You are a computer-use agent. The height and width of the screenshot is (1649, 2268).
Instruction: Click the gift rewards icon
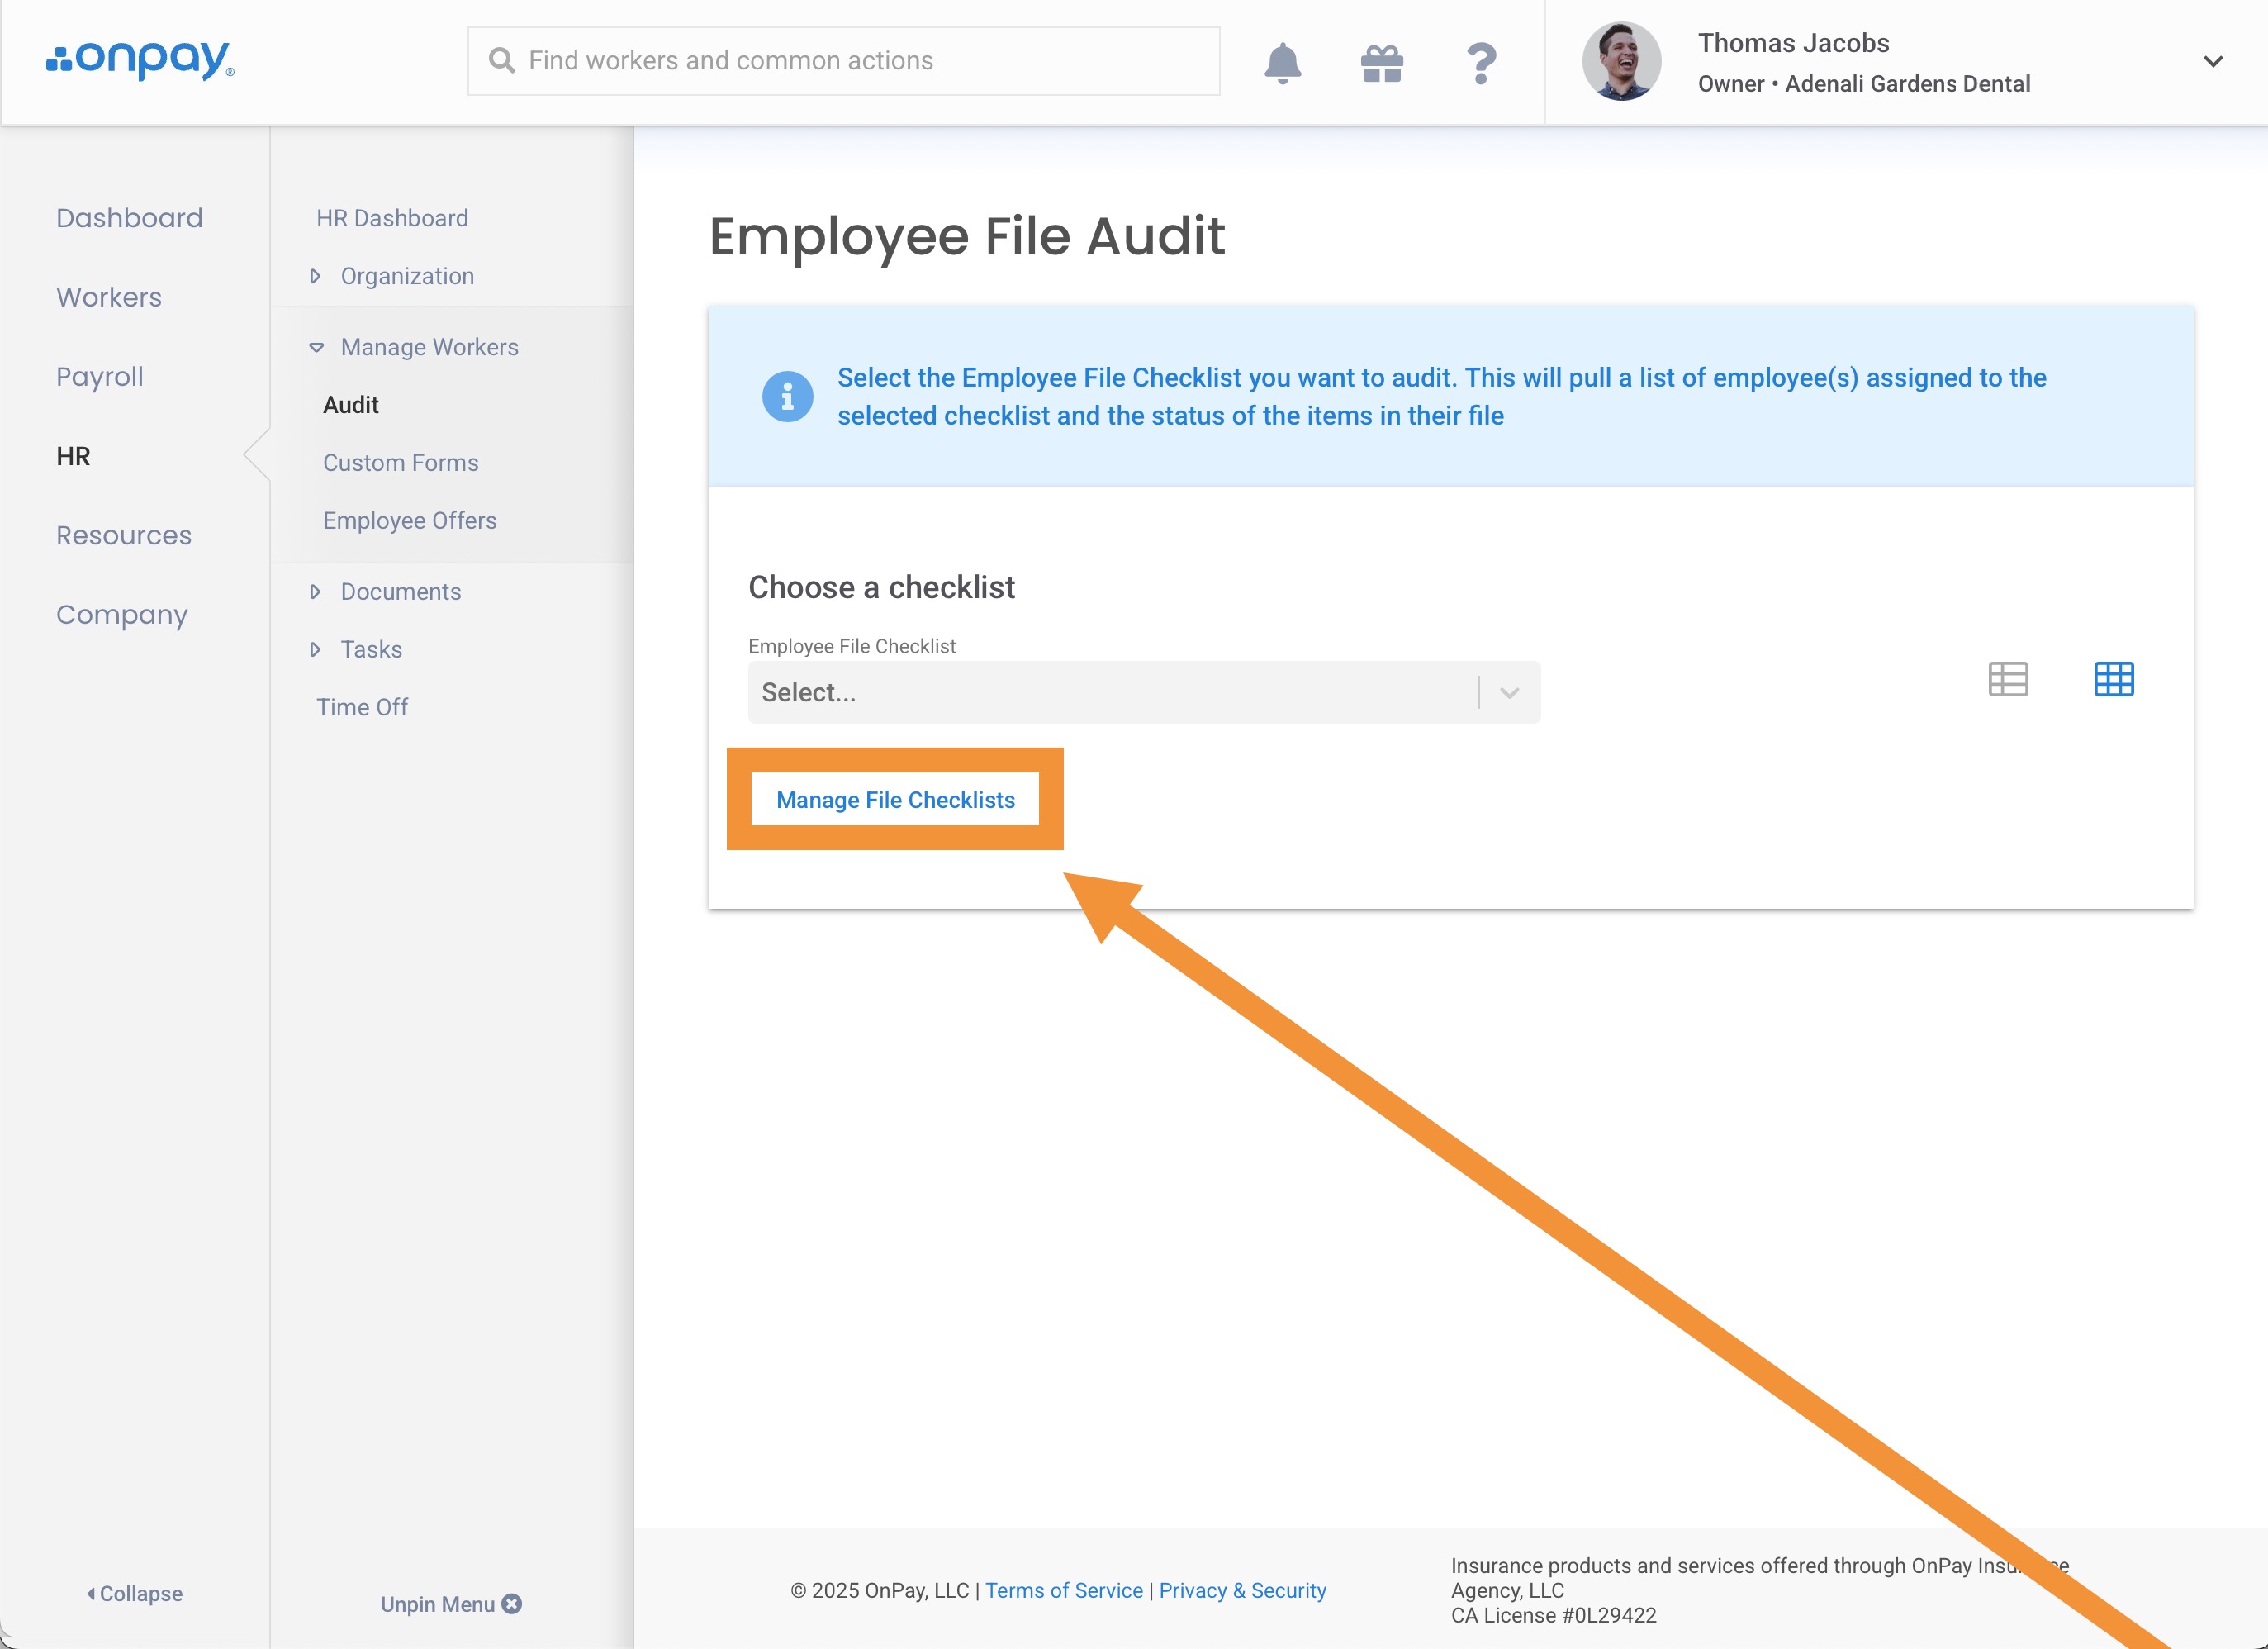click(x=1382, y=62)
